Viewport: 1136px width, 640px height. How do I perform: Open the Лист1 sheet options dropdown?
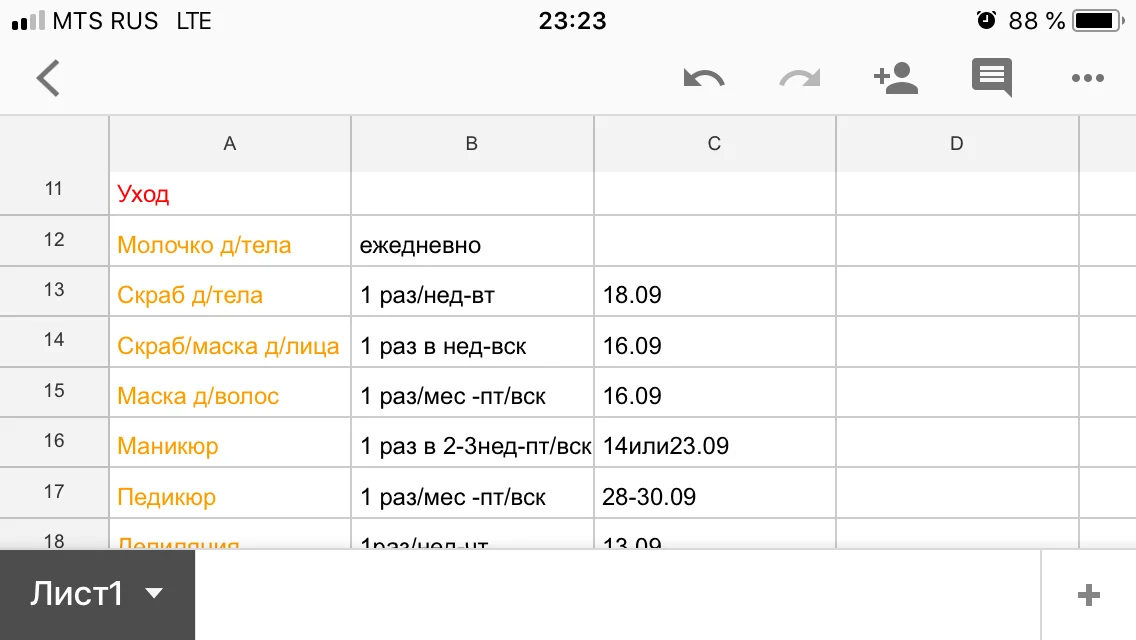(155, 592)
